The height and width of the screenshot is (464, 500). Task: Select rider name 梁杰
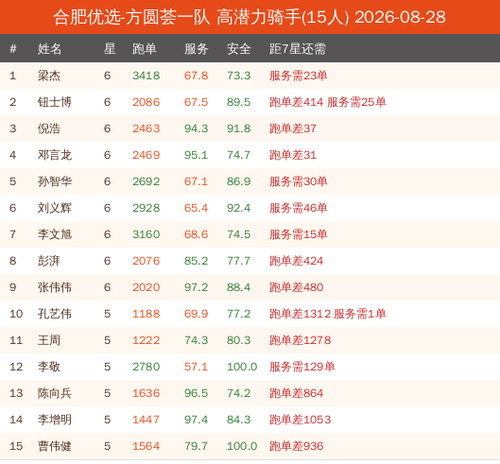[x=49, y=76]
